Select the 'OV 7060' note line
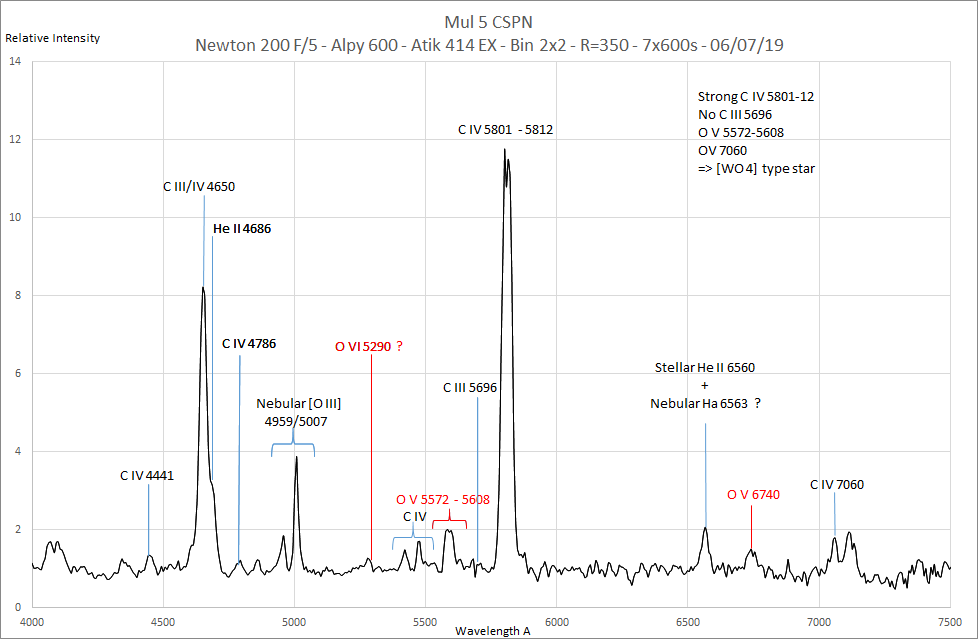This screenshot has width=978, height=639. pos(722,150)
